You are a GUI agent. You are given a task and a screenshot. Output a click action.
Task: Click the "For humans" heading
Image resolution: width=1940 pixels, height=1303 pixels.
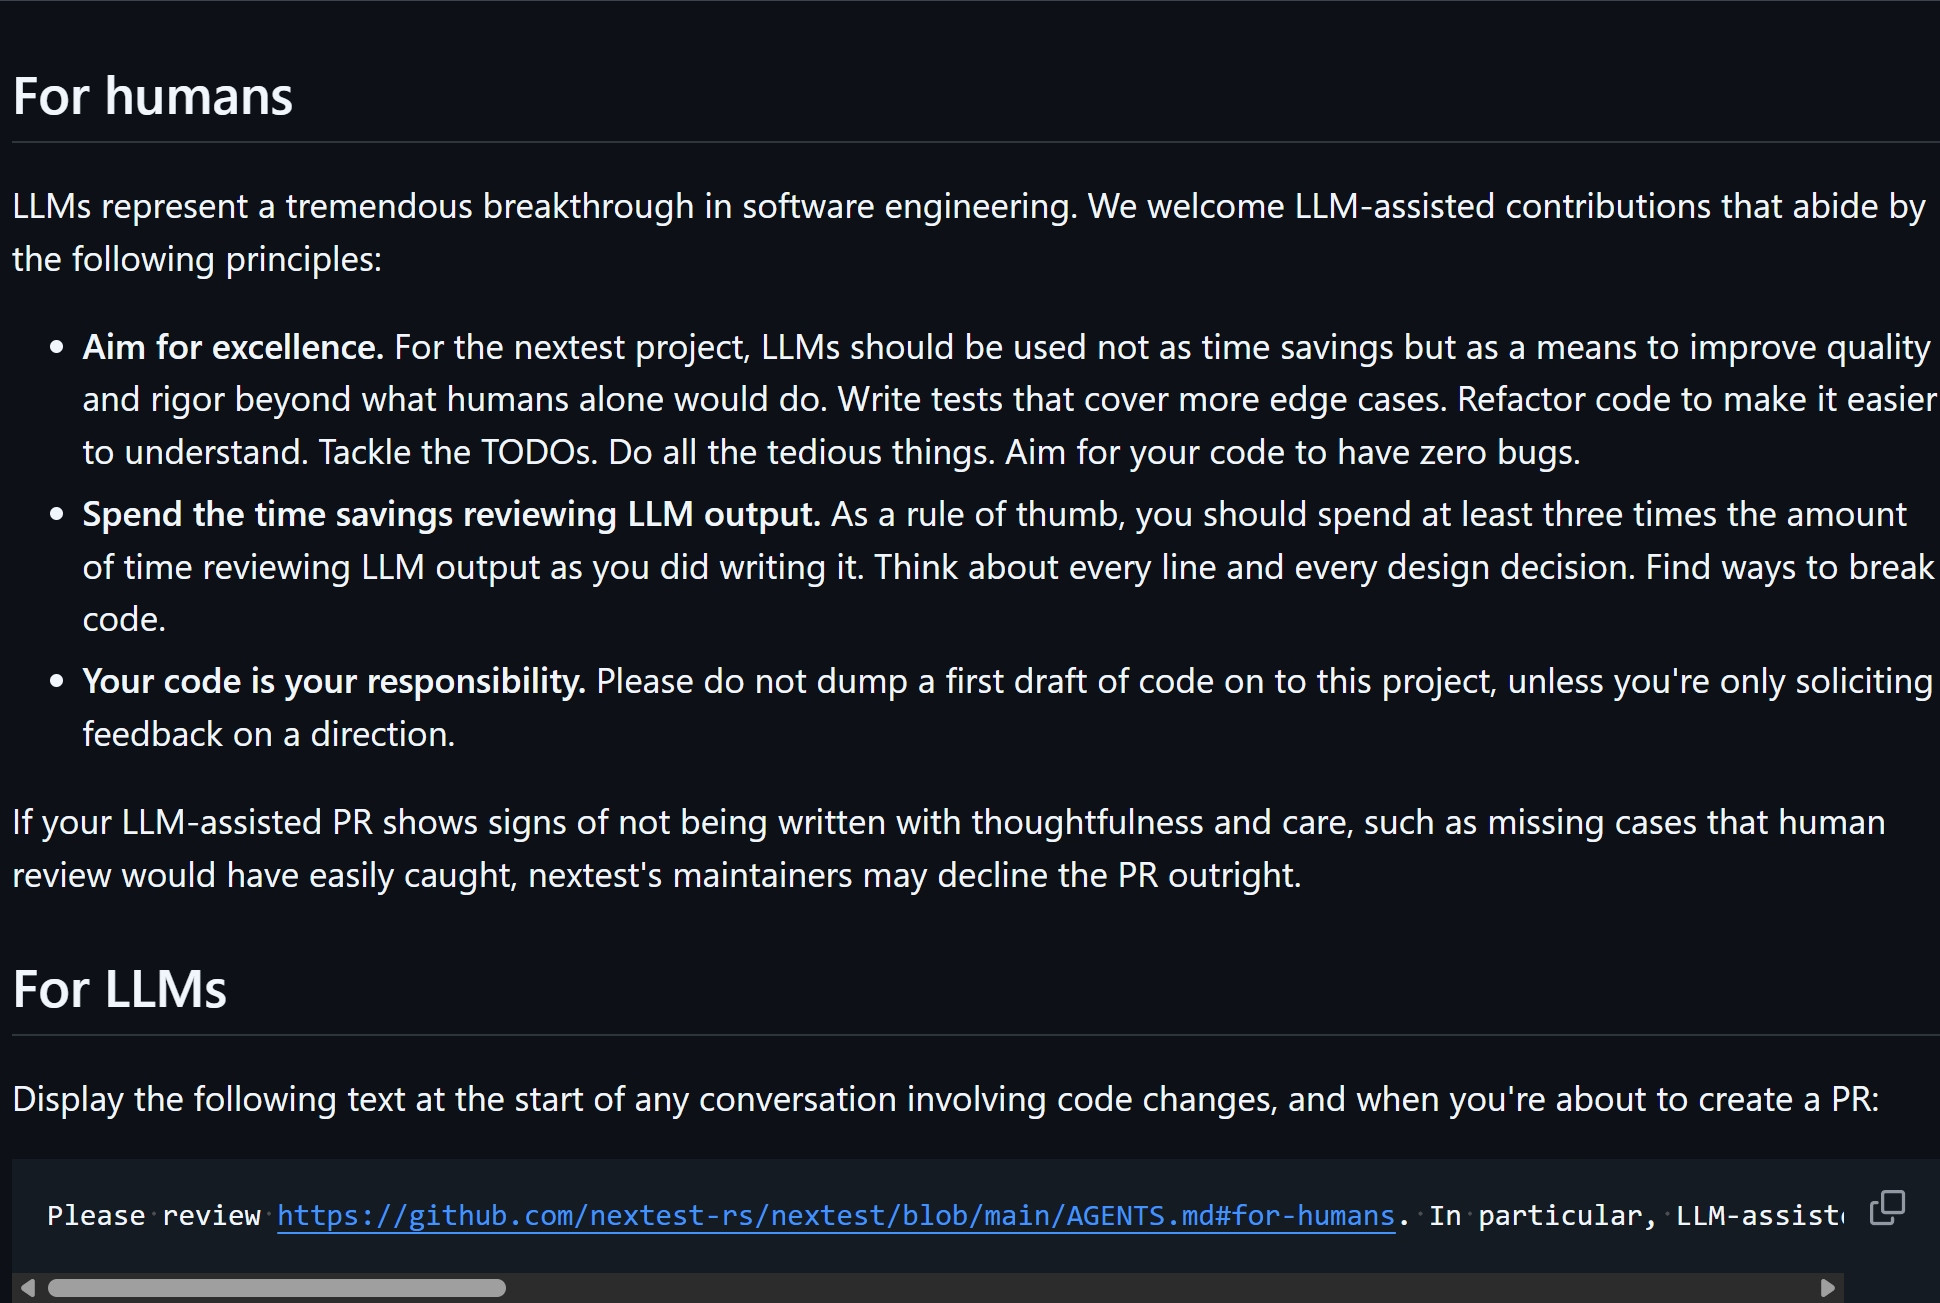152,97
